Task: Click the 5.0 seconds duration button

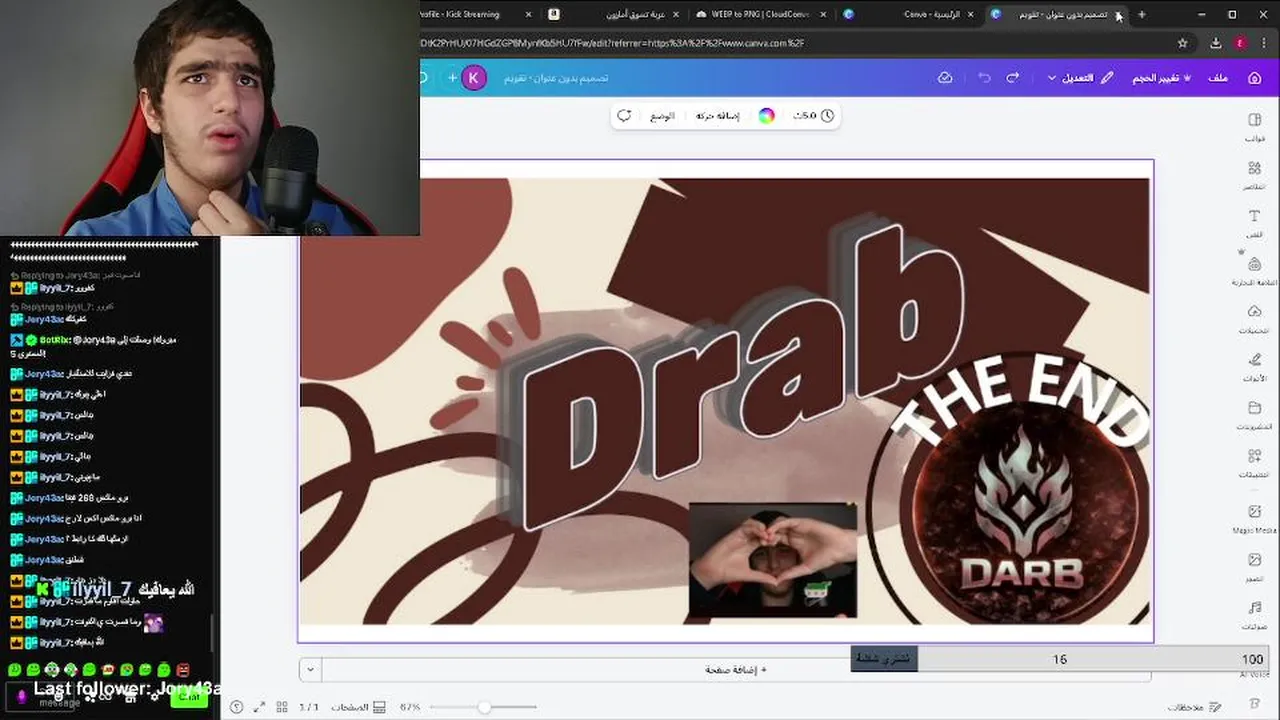Action: coord(813,116)
